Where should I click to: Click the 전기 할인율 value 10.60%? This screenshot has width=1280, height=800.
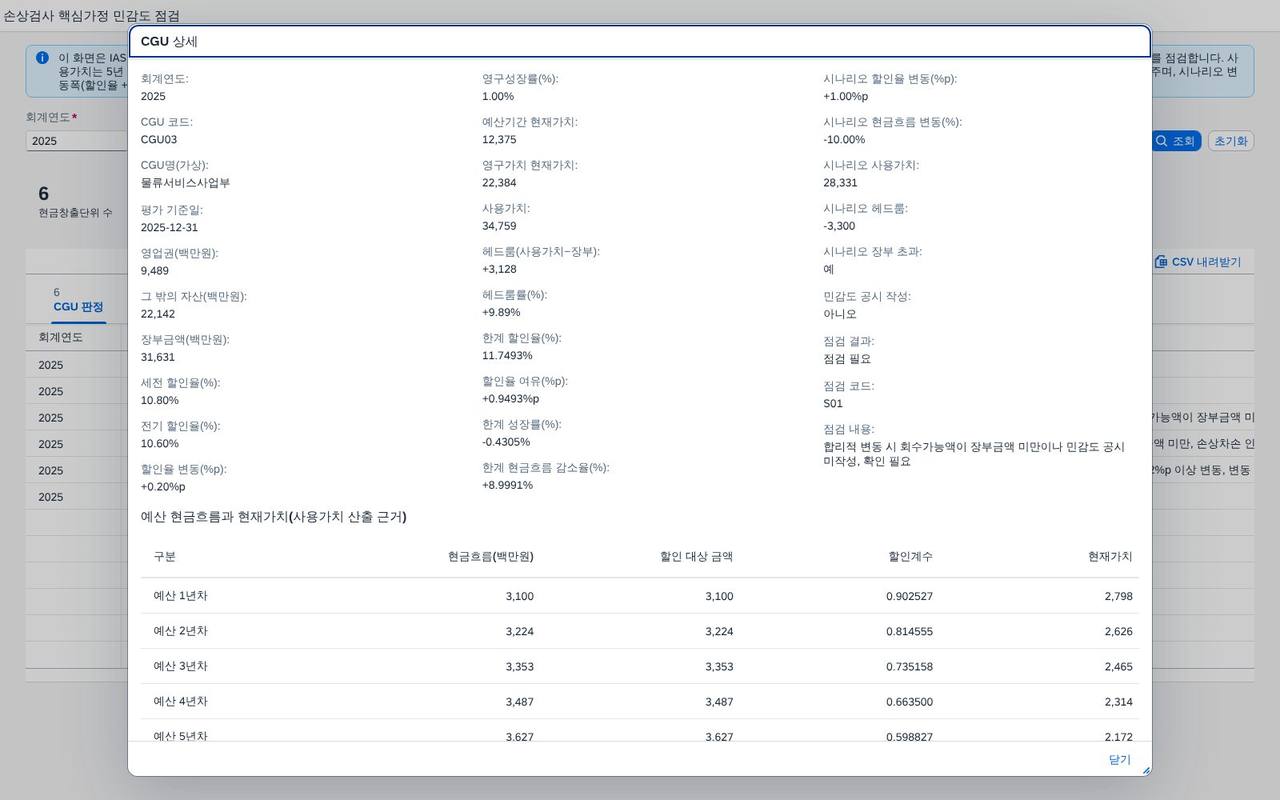(x=160, y=443)
